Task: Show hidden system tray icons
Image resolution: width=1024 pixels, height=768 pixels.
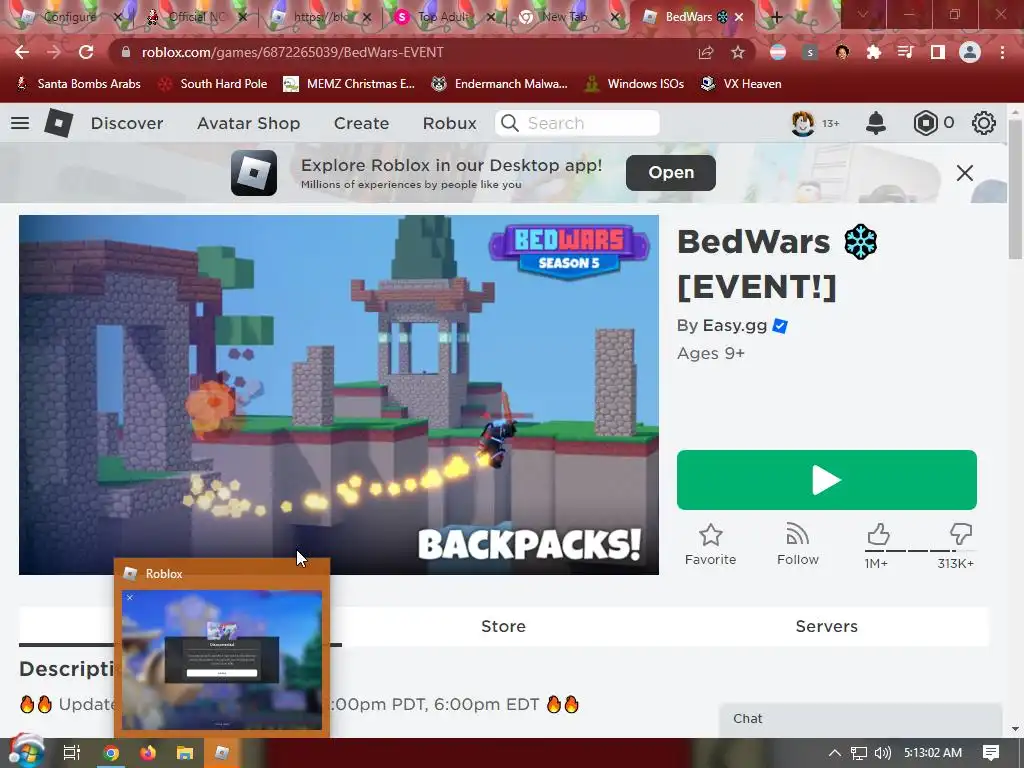Action: pos(835,753)
